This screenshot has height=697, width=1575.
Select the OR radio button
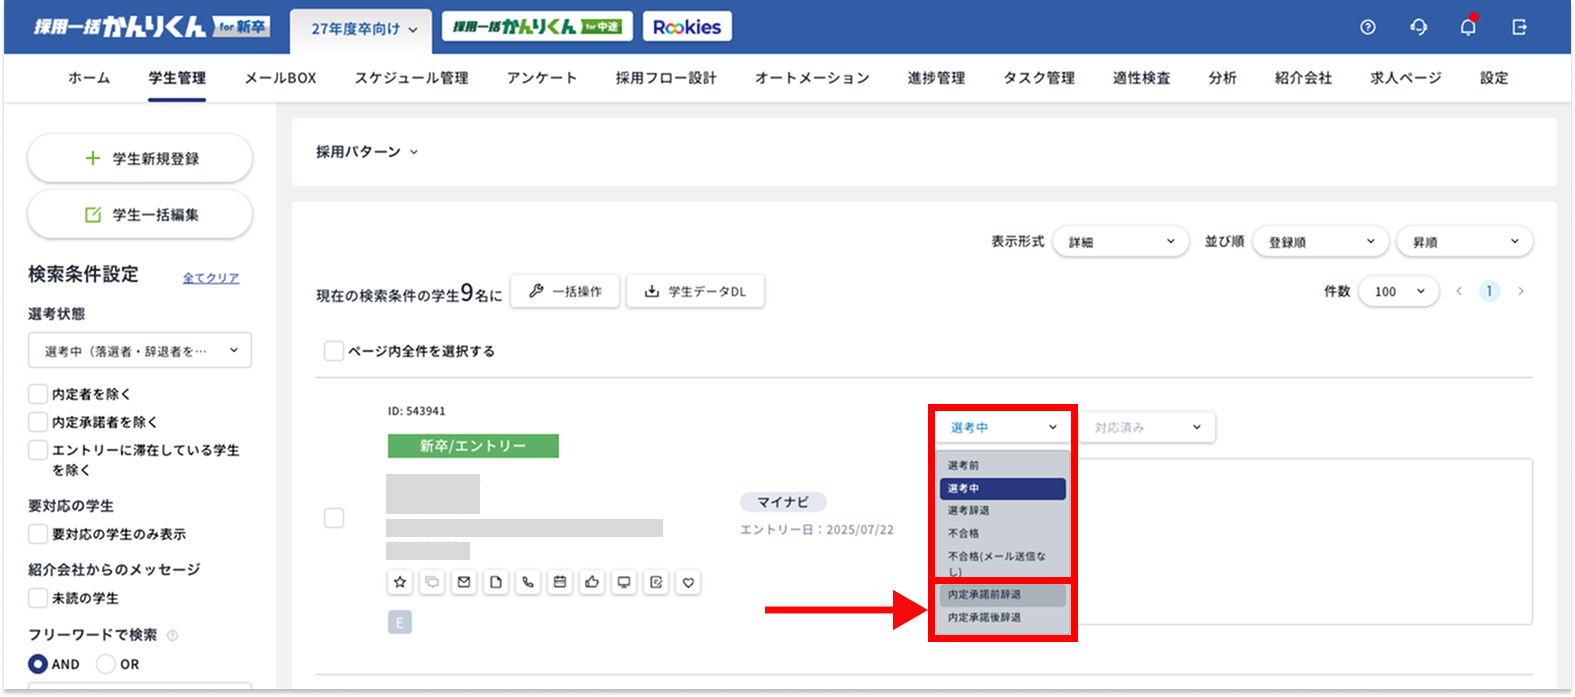[x=106, y=664]
